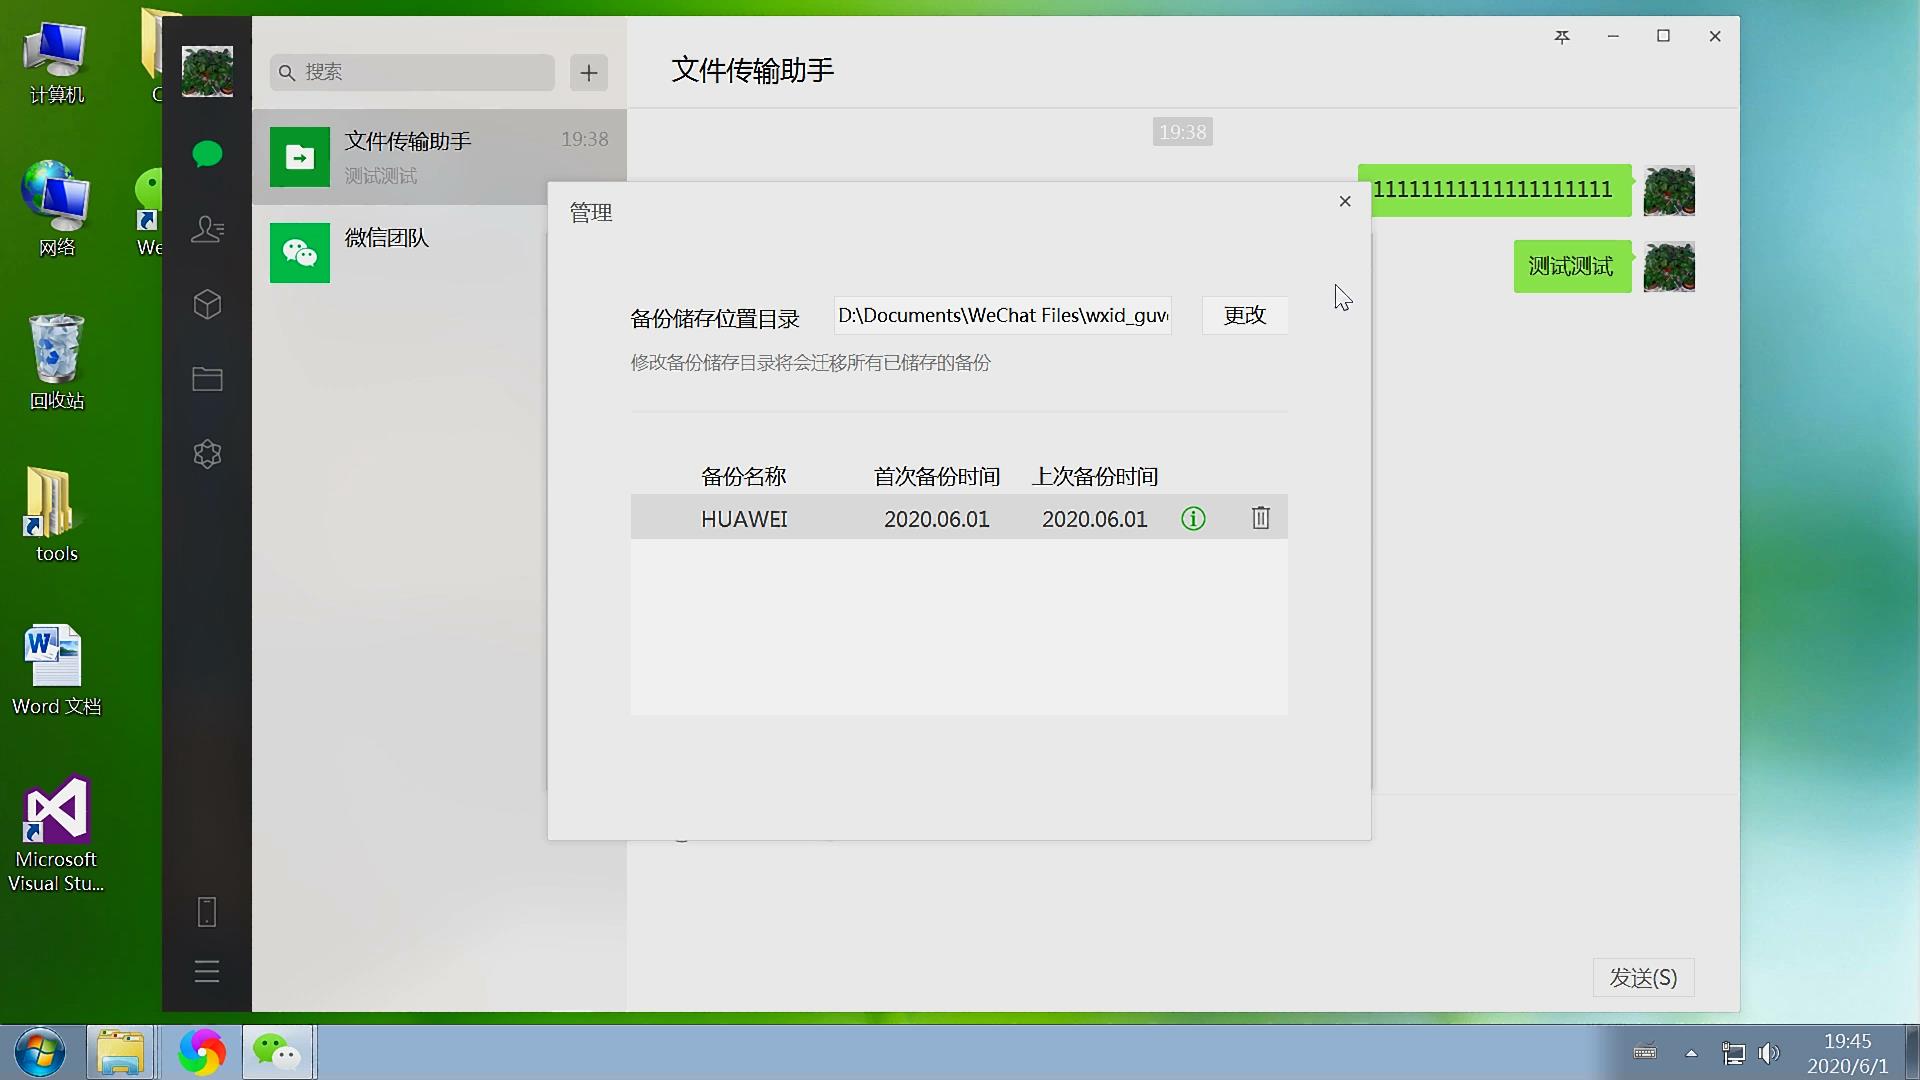Click the plus button beside the search box
The height and width of the screenshot is (1080, 1920).
(x=589, y=73)
